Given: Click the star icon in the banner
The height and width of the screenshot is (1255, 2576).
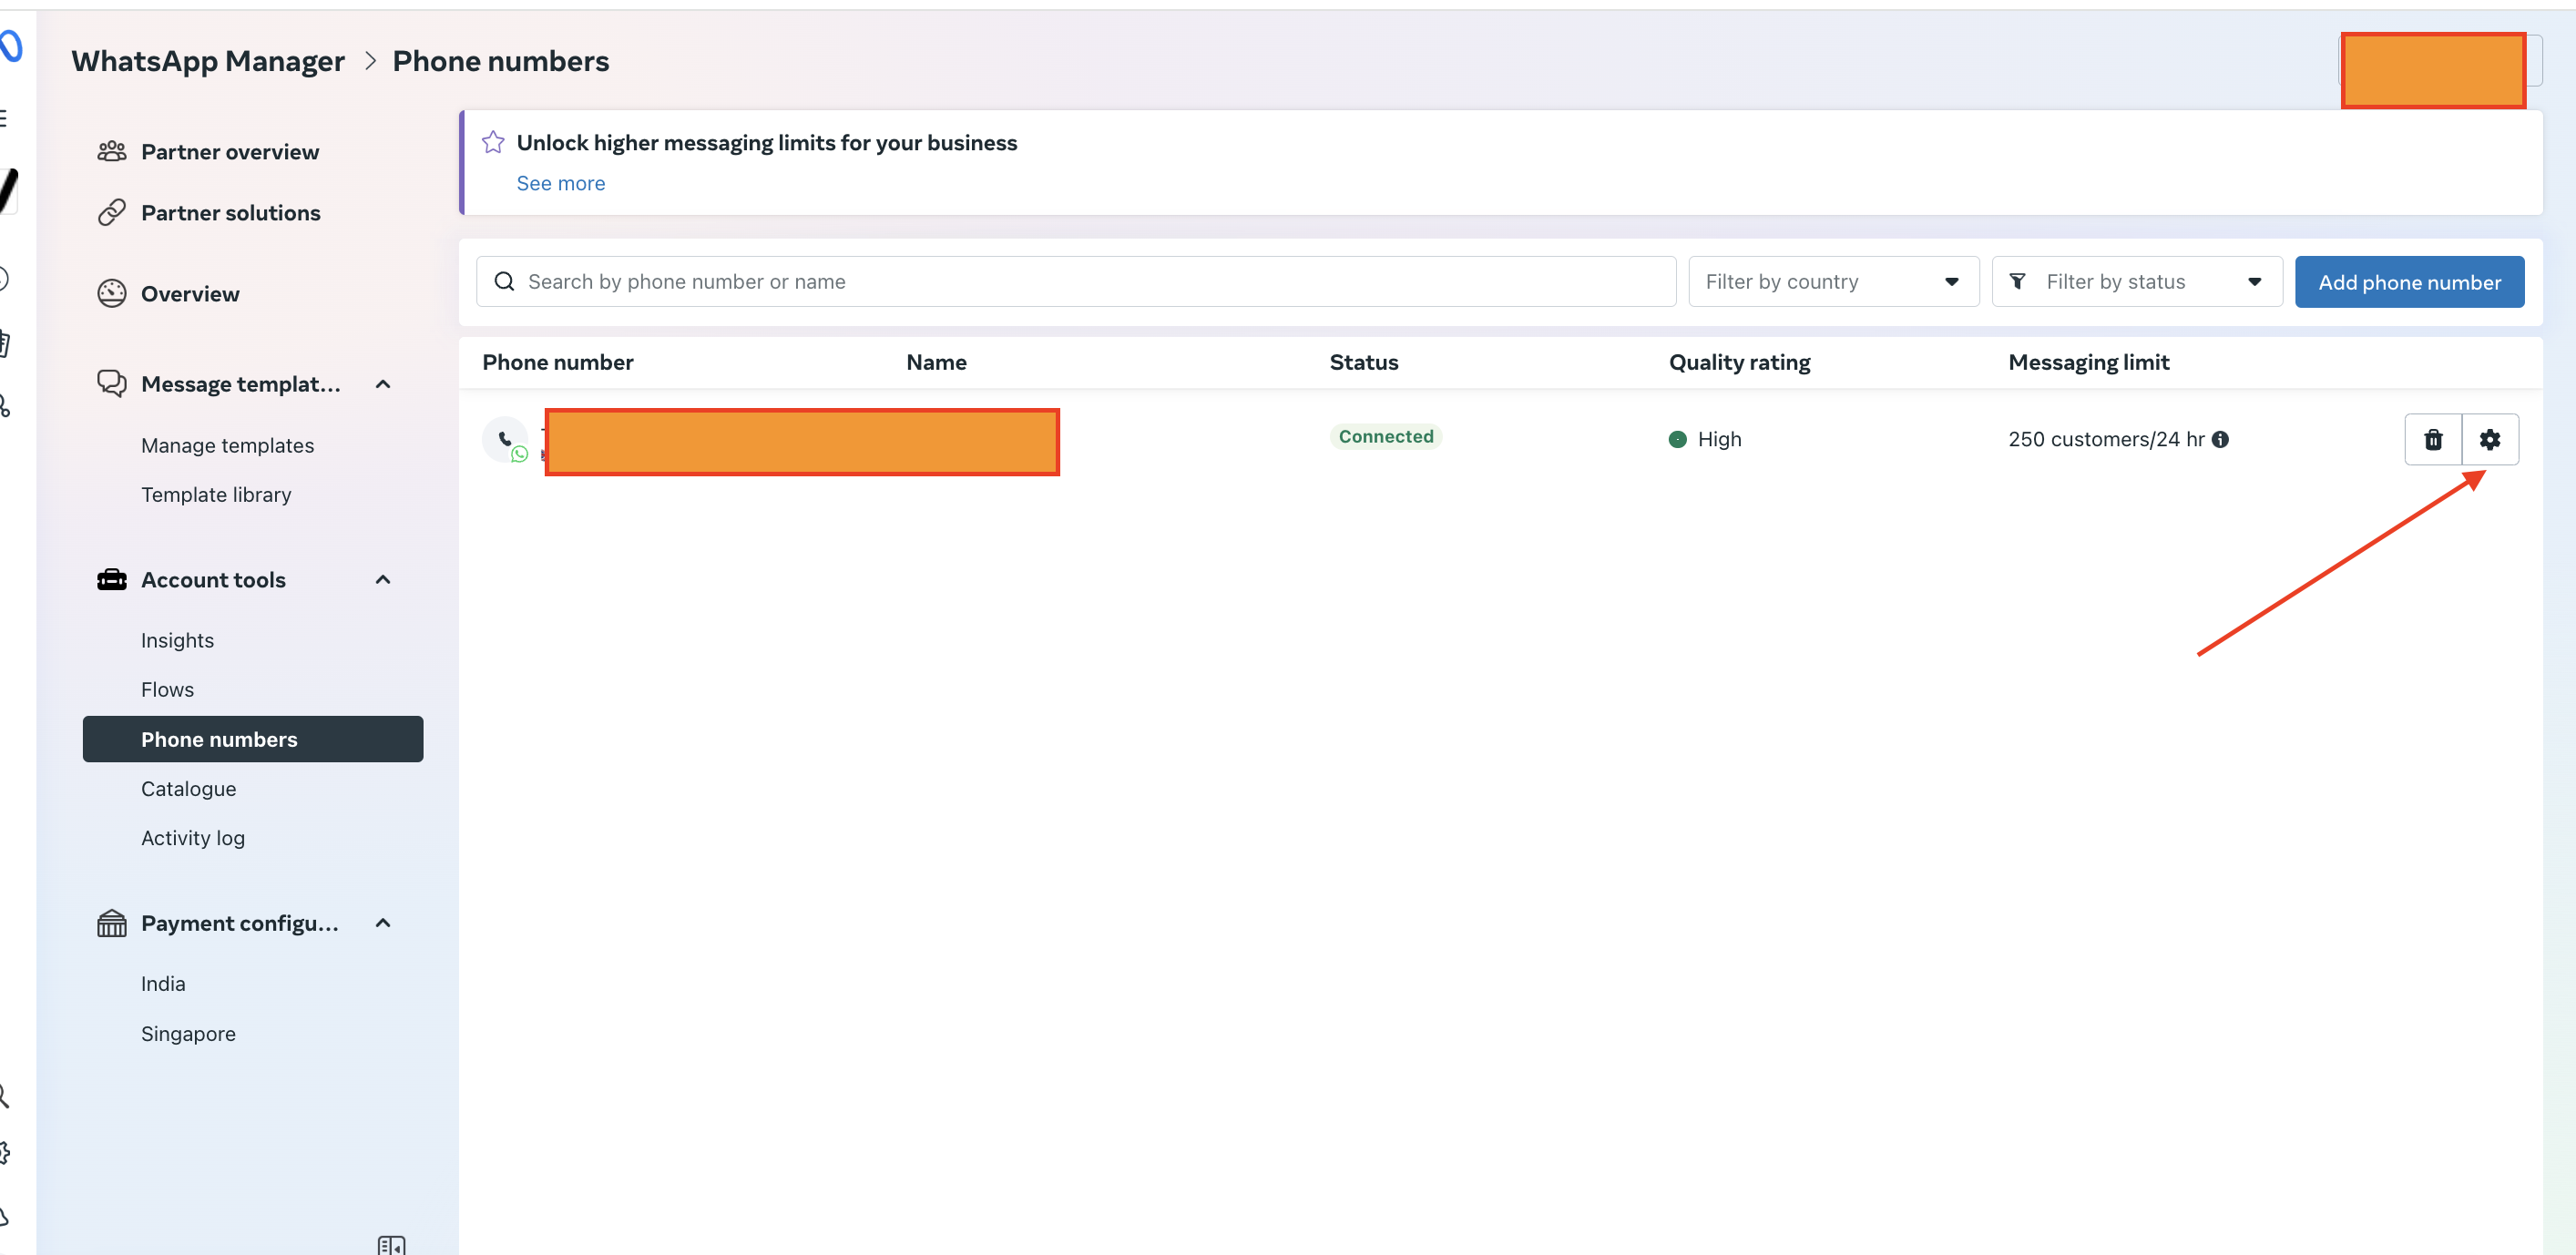Looking at the screenshot, I should (x=493, y=142).
